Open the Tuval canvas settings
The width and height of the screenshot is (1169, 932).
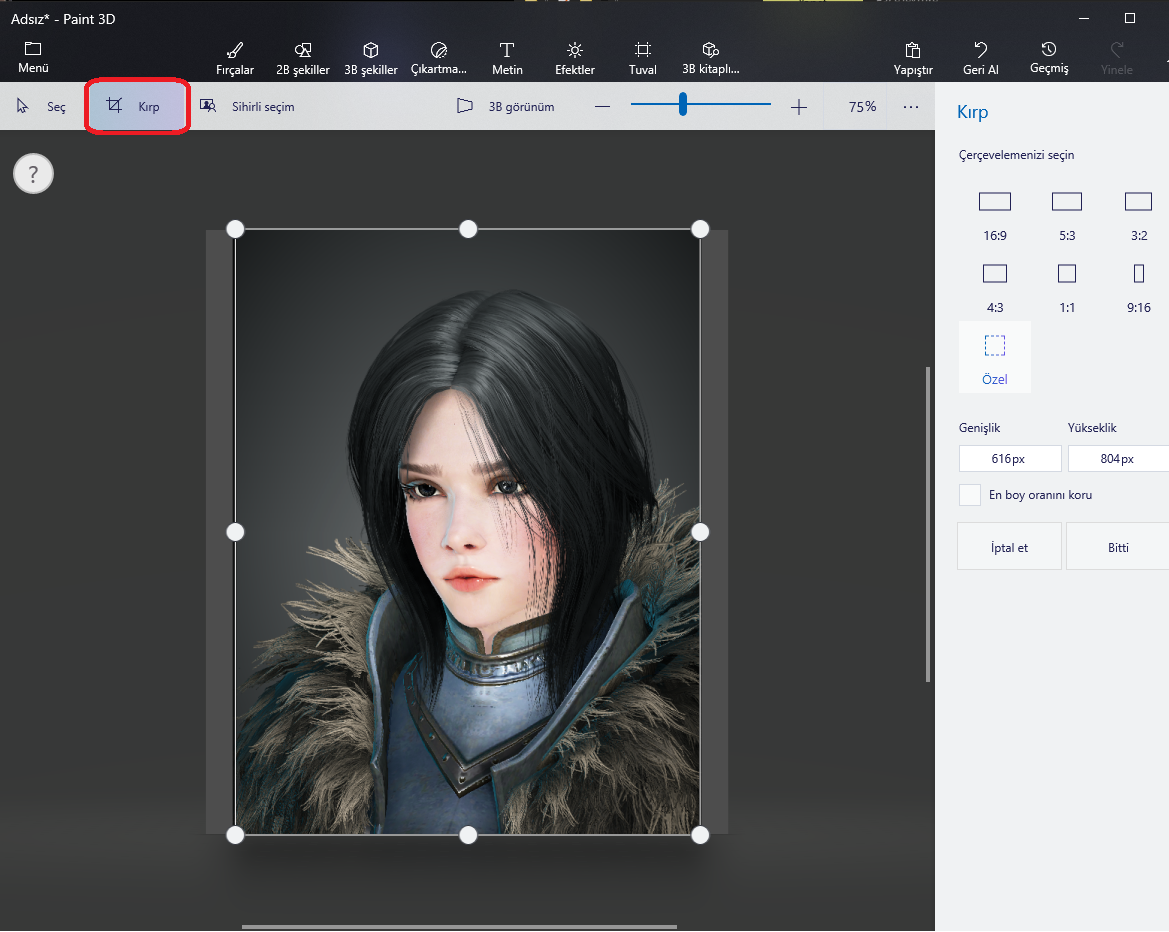(x=643, y=58)
